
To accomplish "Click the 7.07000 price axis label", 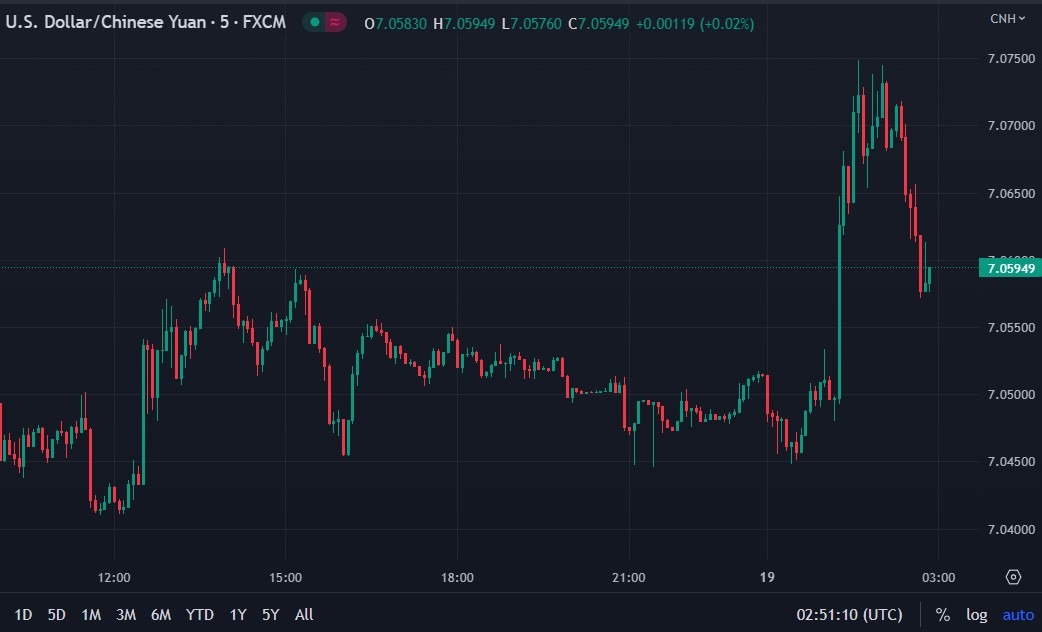I will [1011, 126].
